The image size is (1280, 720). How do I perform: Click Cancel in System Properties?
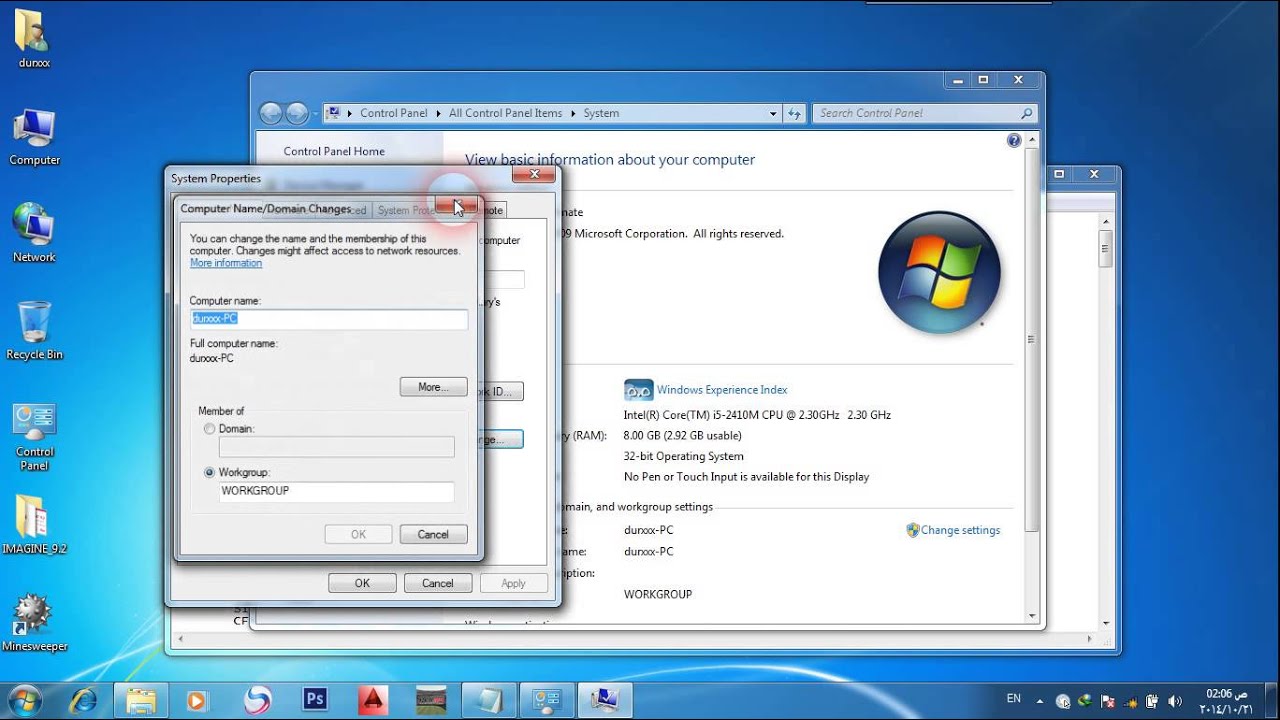[x=437, y=583]
